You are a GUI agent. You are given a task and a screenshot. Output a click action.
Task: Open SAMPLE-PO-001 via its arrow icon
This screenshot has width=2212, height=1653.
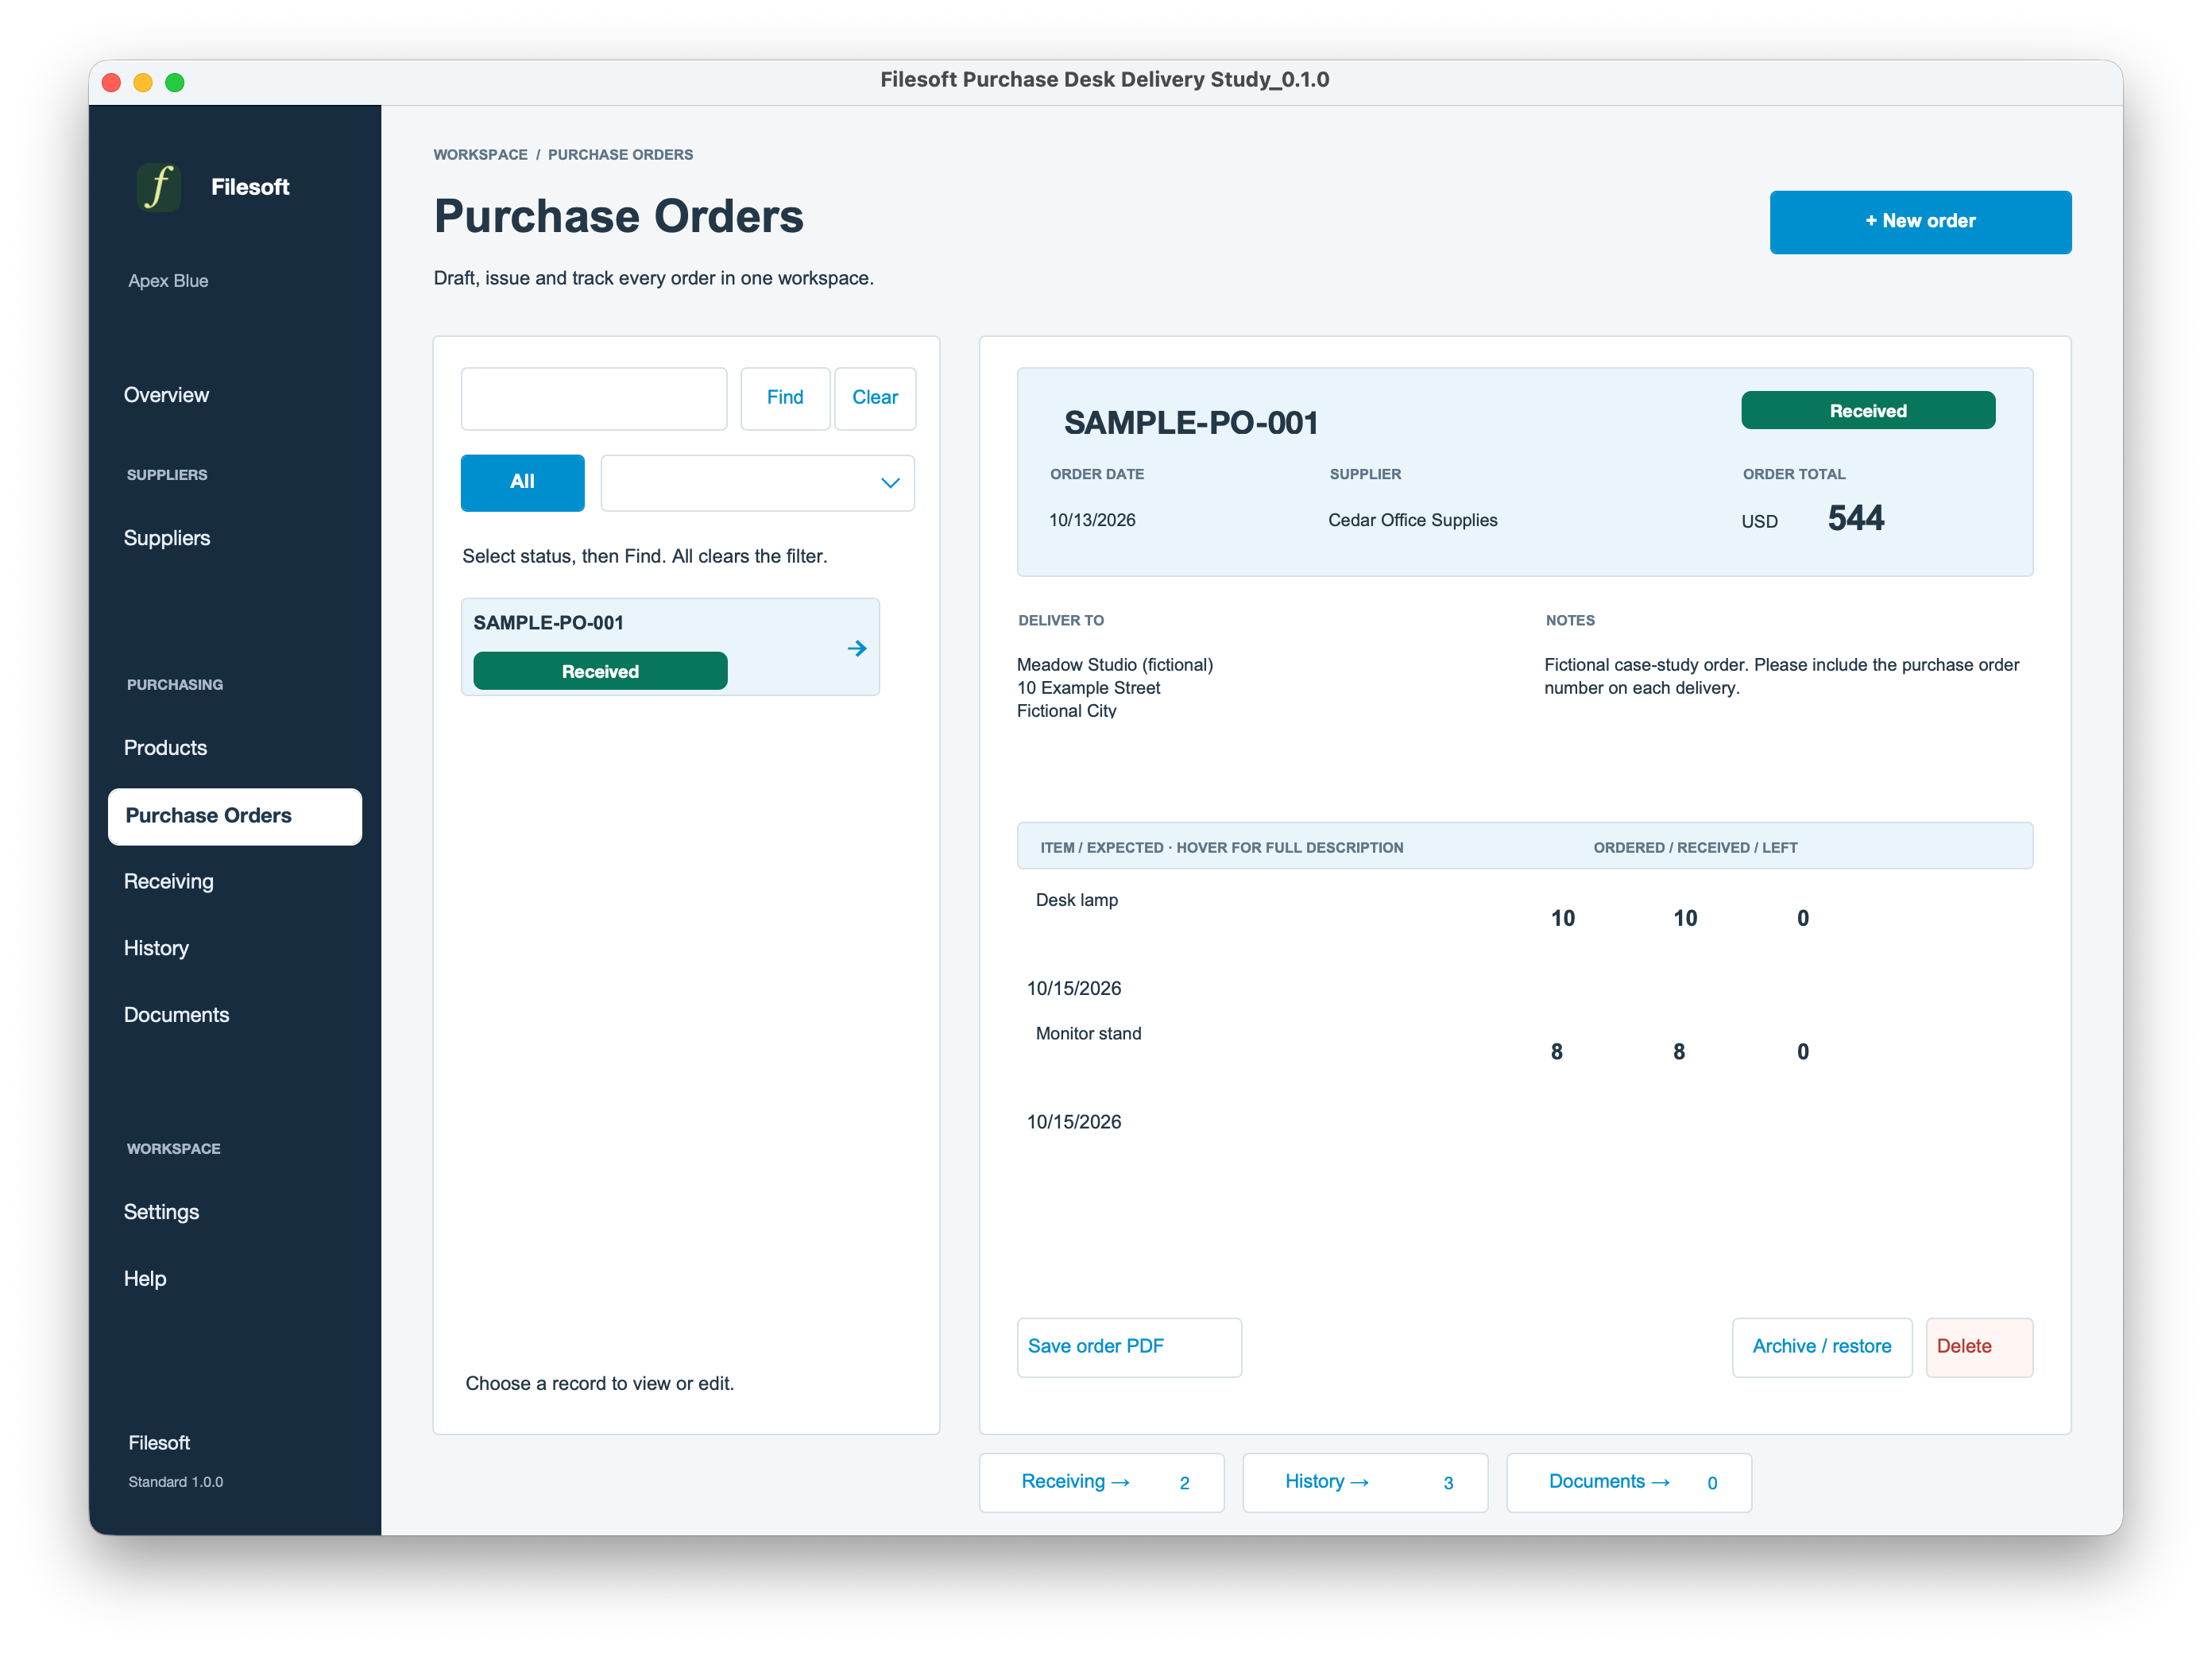tap(857, 649)
